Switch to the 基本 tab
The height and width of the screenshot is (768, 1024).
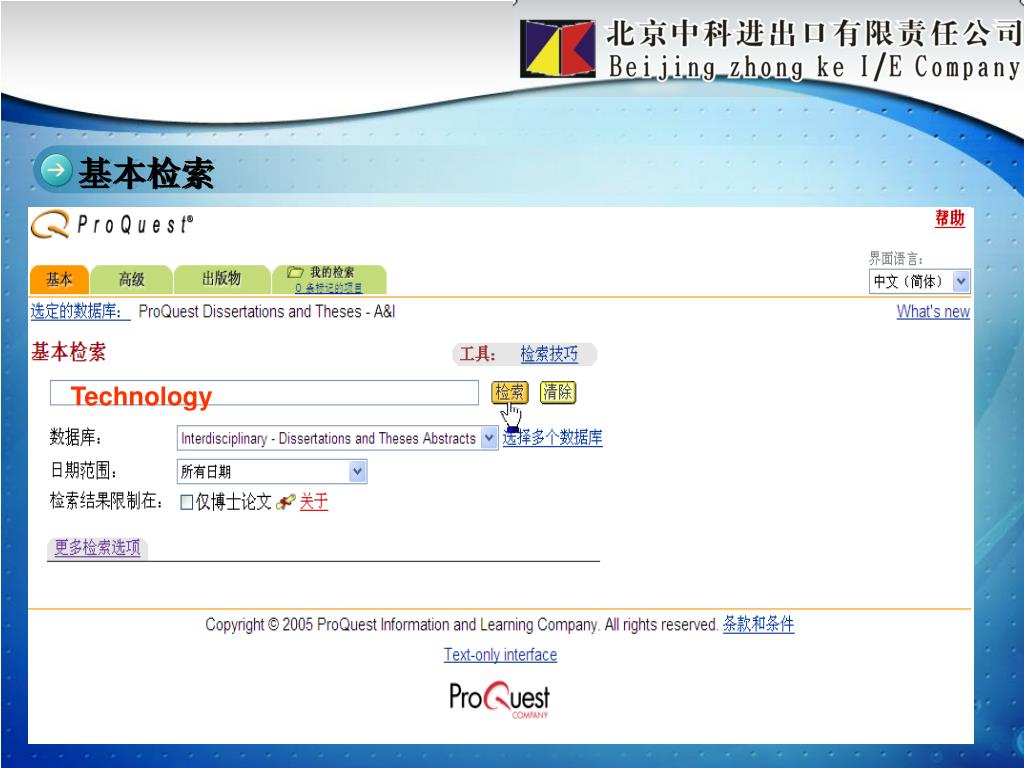point(59,280)
